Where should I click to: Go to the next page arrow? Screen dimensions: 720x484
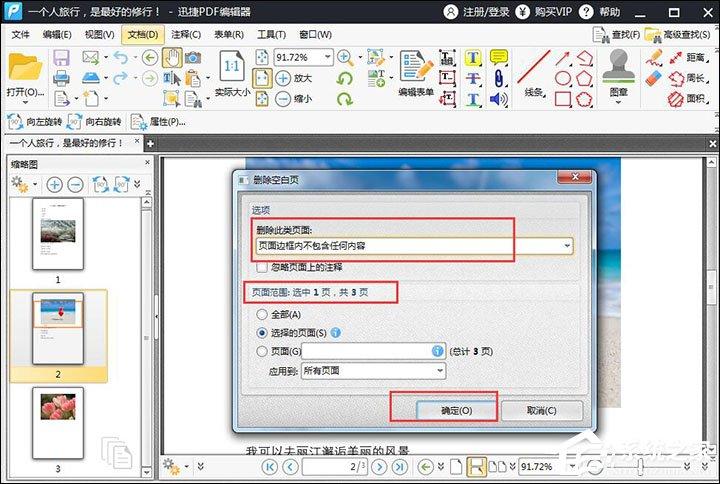point(379,467)
